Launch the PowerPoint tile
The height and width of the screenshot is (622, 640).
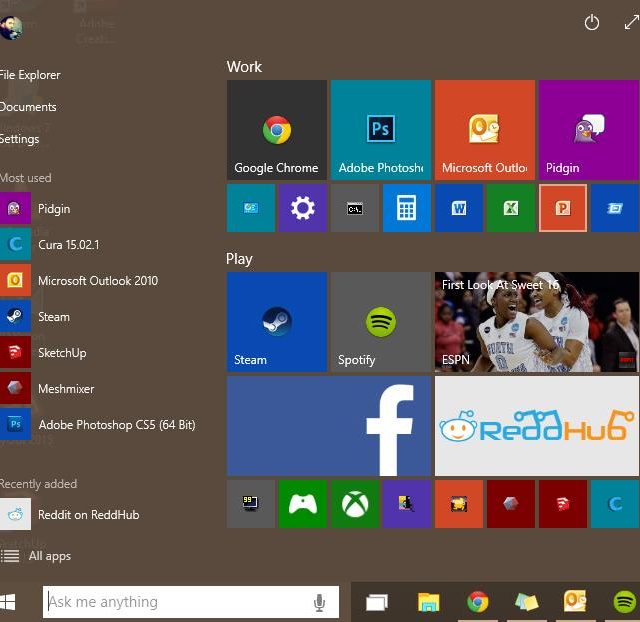[x=563, y=208]
